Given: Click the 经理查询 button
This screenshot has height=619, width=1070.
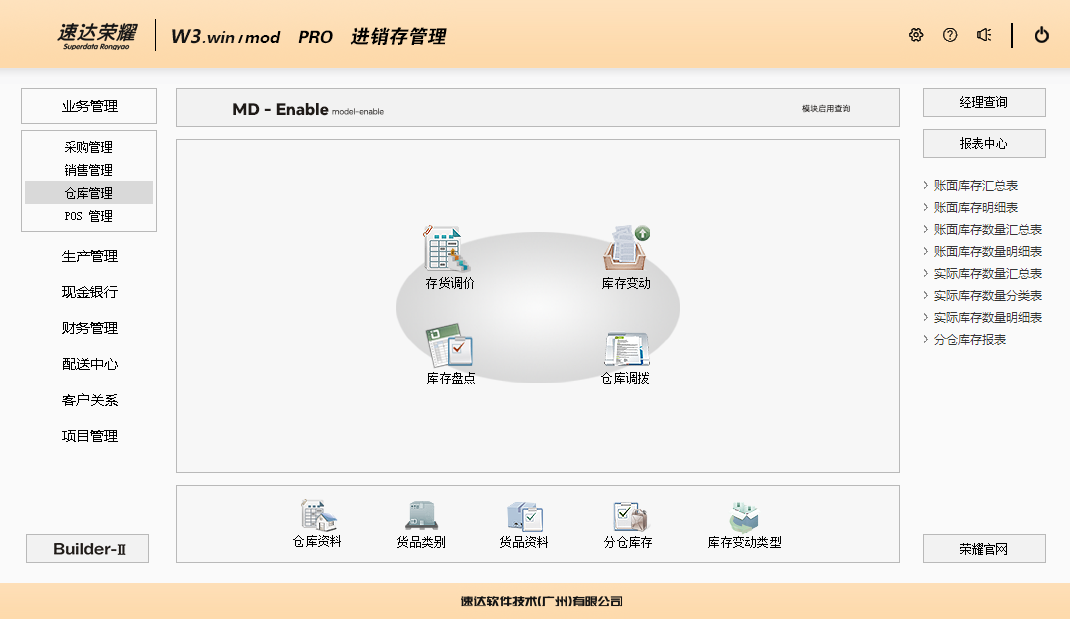Looking at the screenshot, I should click(984, 102).
